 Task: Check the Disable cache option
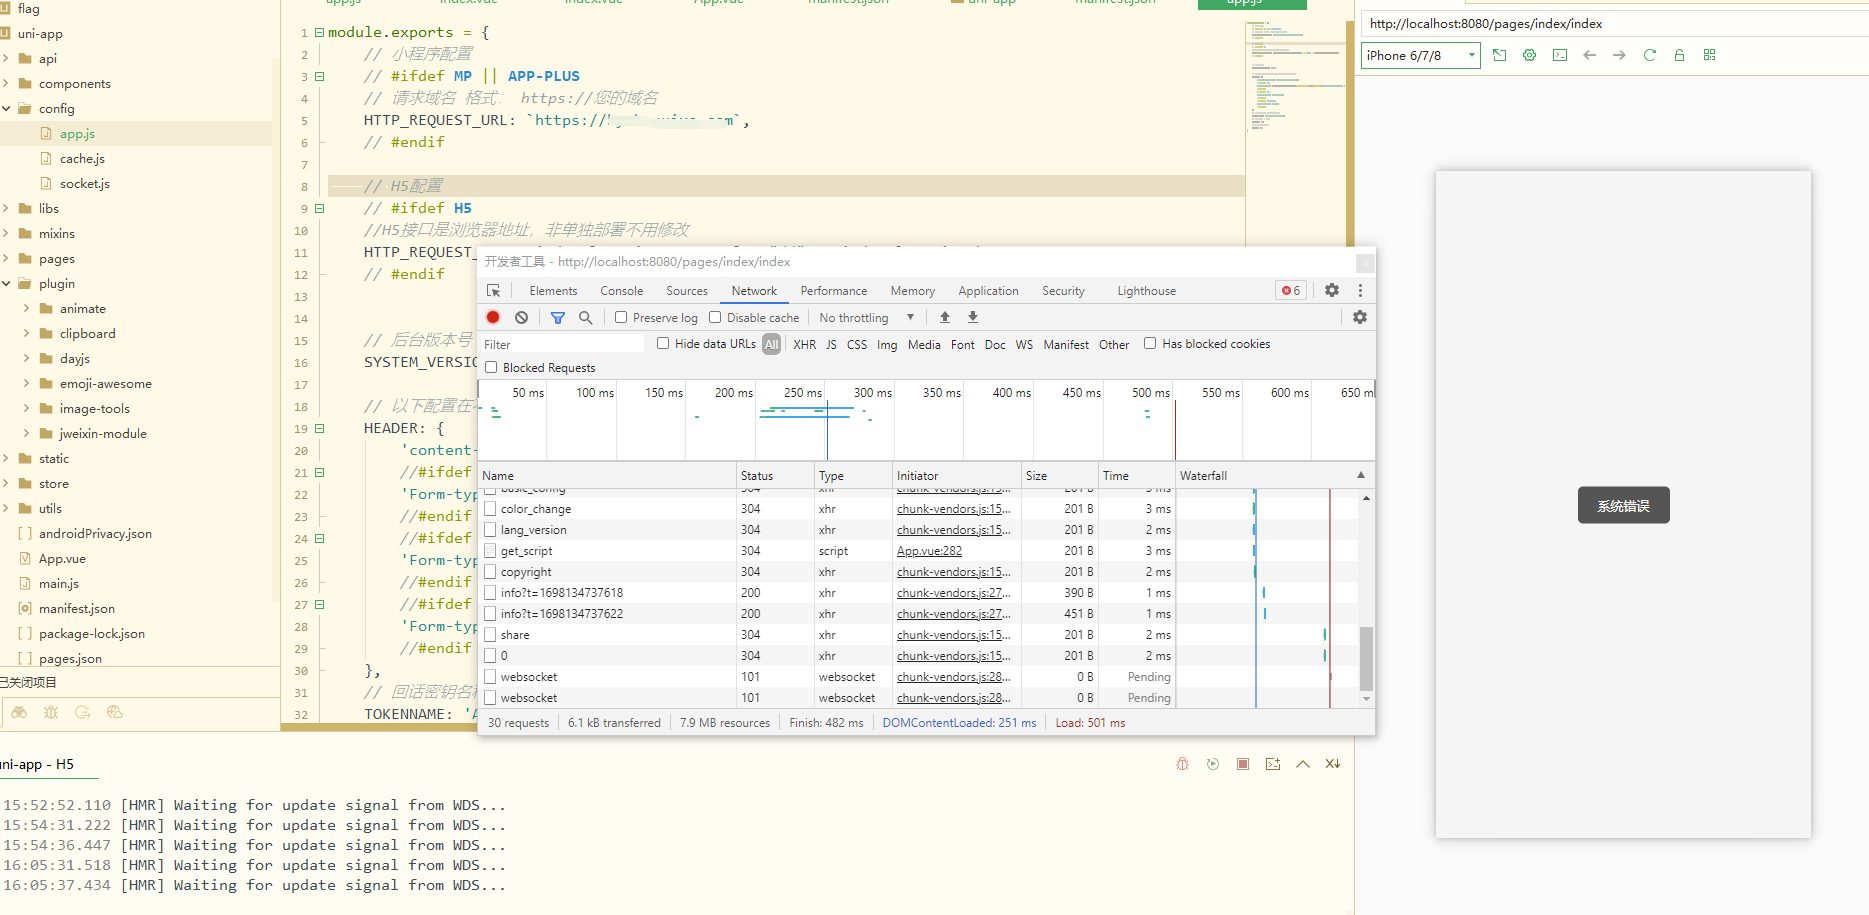click(x=715, y=317)
